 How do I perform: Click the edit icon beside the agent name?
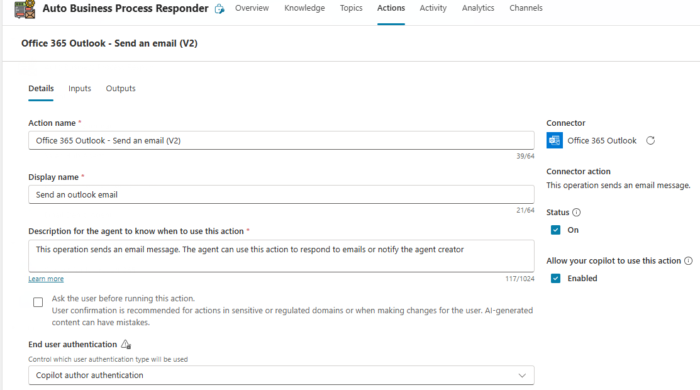pyautogui.click(x=219, y=9)
